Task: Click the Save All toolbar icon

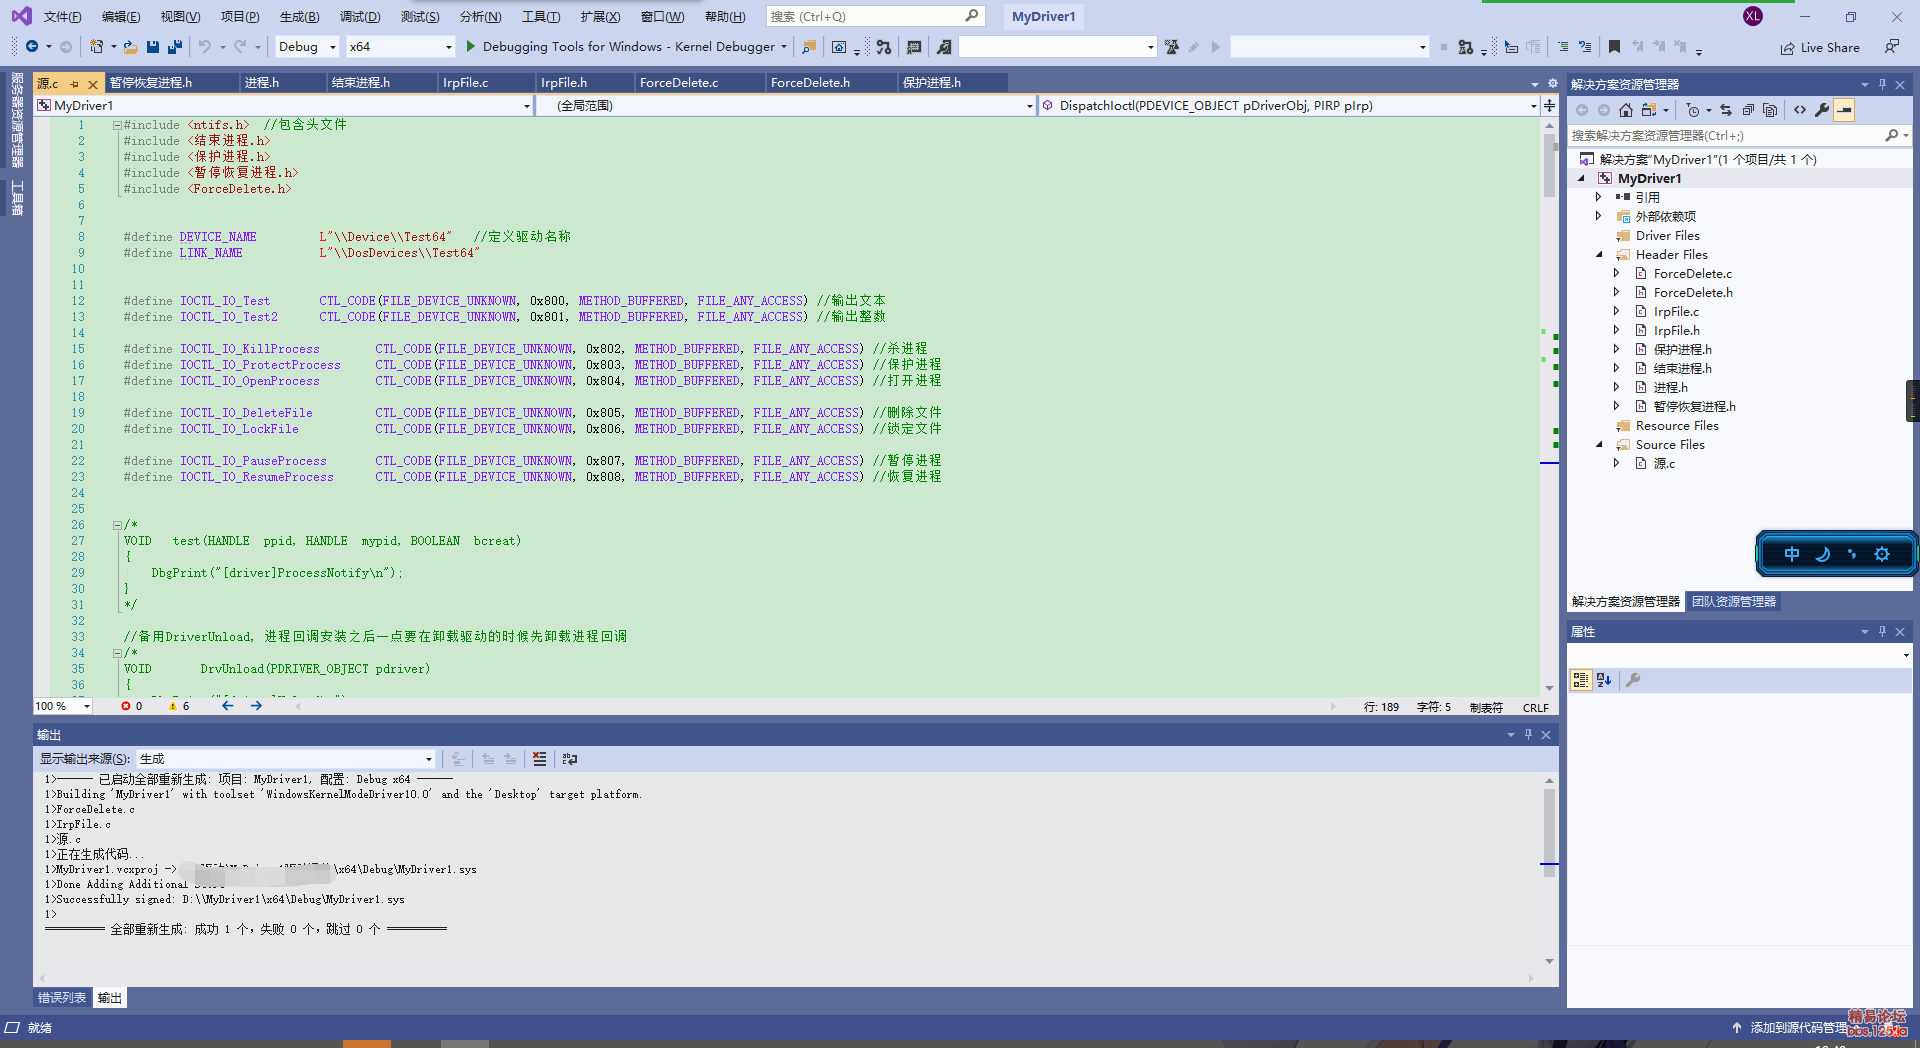Action: pos(175,47)
